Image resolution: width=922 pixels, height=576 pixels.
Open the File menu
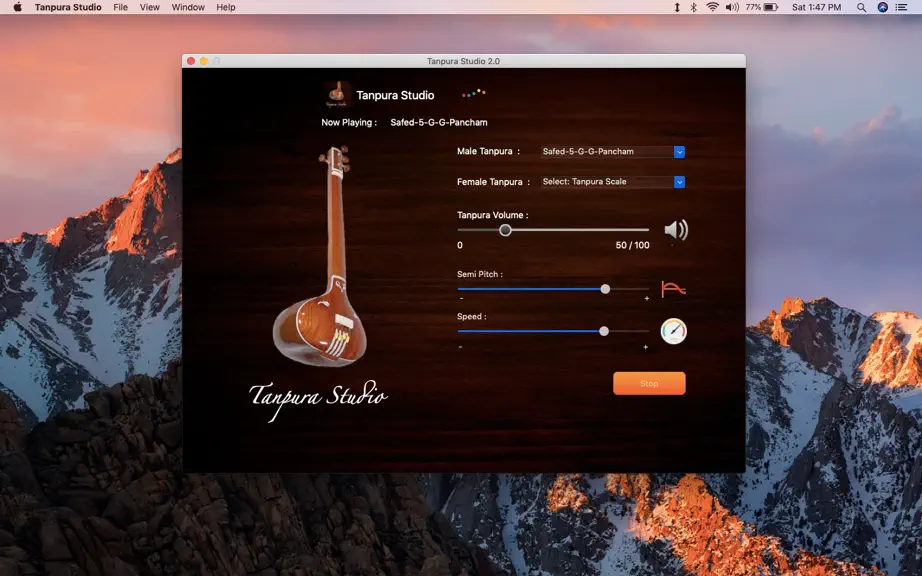pos(121,7)
